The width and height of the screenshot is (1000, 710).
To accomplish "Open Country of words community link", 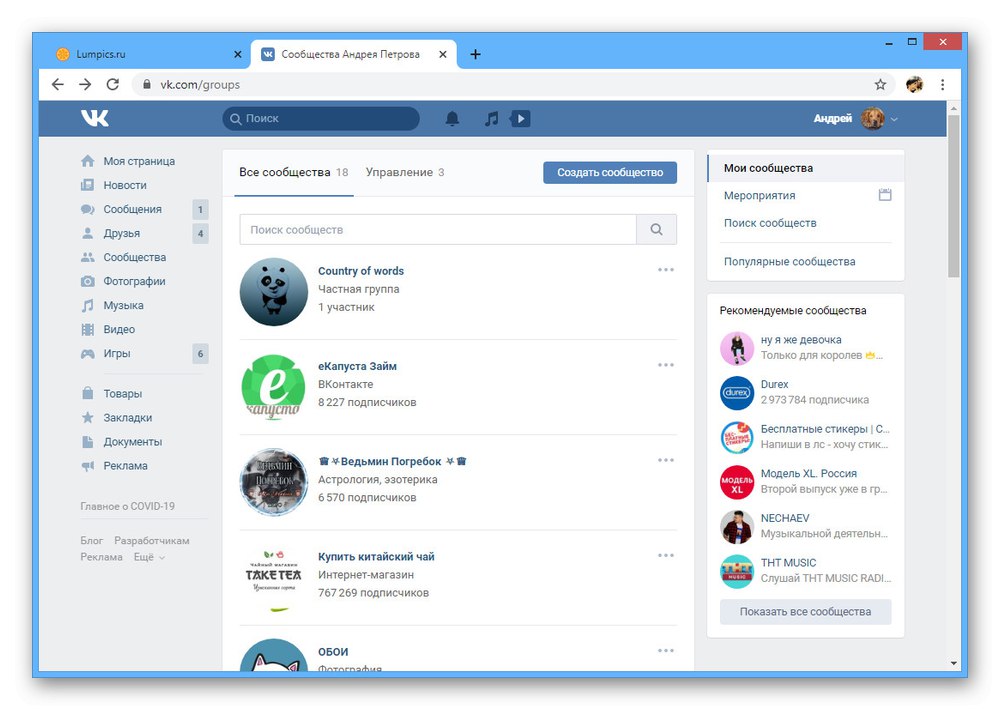I will 361,271.
